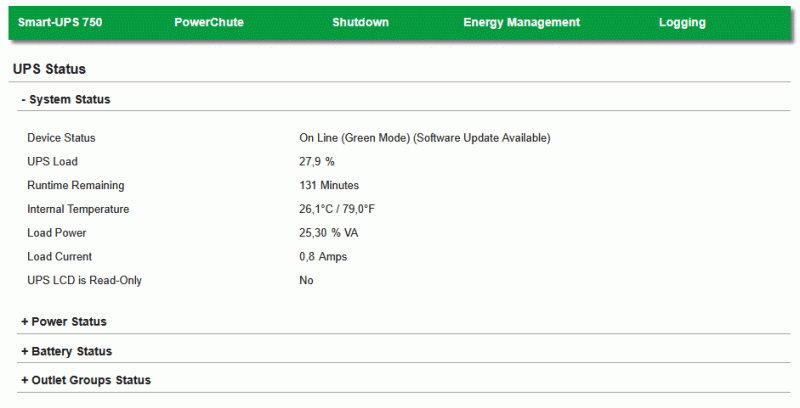Select the Runtime Remaining label
The width and height of the screenshot is (800, 408).
pos(76,186)
